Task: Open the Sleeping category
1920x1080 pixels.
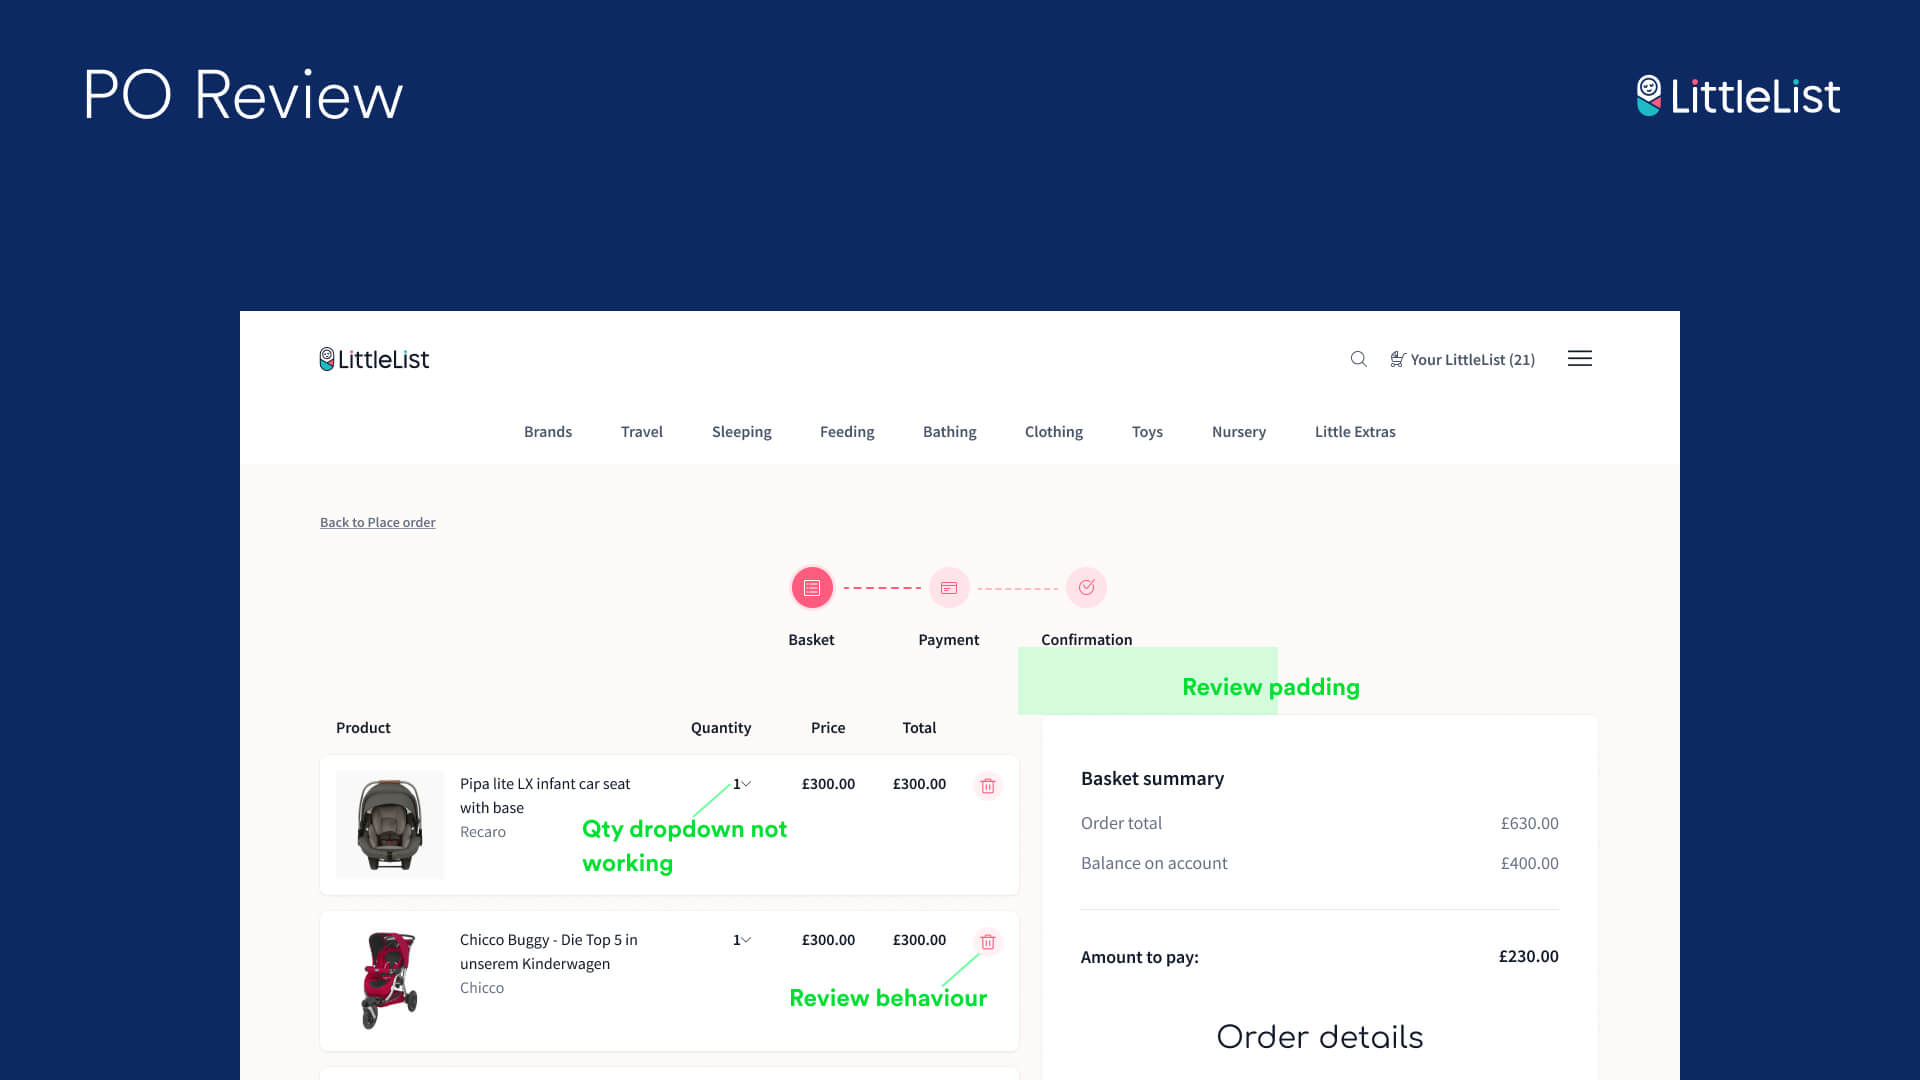Action: click(742, 432)
